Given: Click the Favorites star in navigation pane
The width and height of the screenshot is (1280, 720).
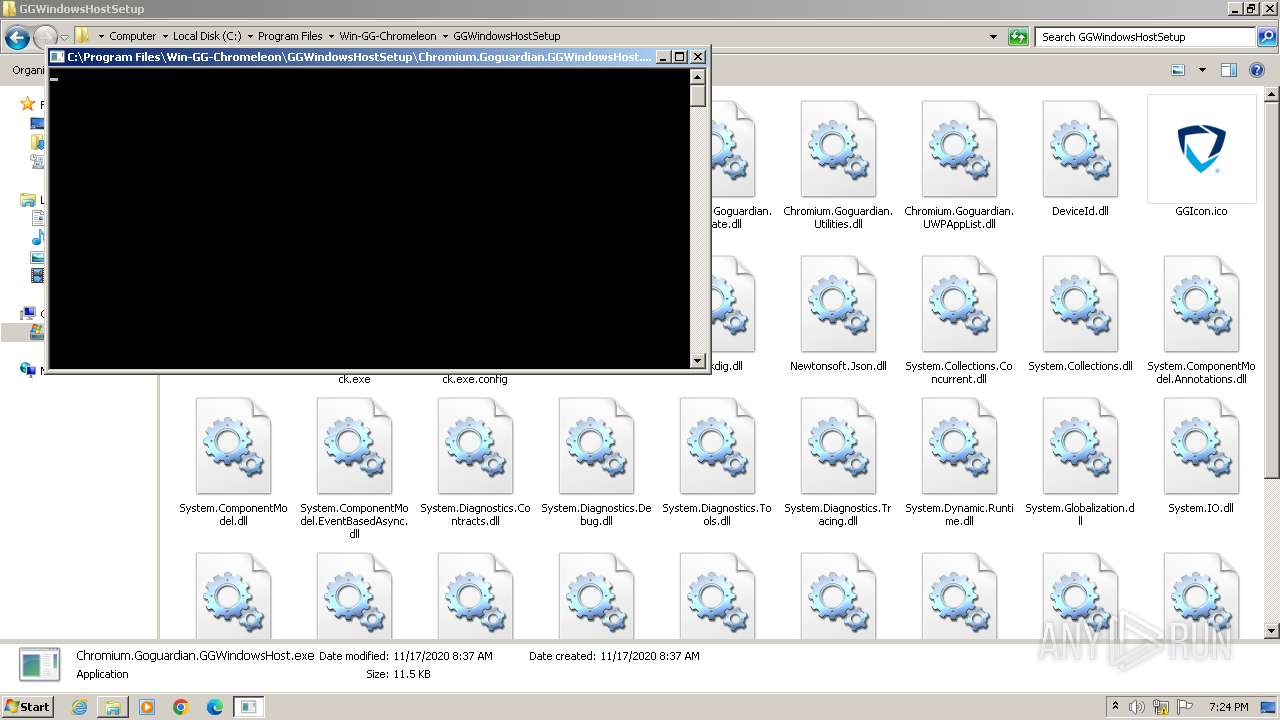Looking at the screenshot, I should [x=28, y=104].
